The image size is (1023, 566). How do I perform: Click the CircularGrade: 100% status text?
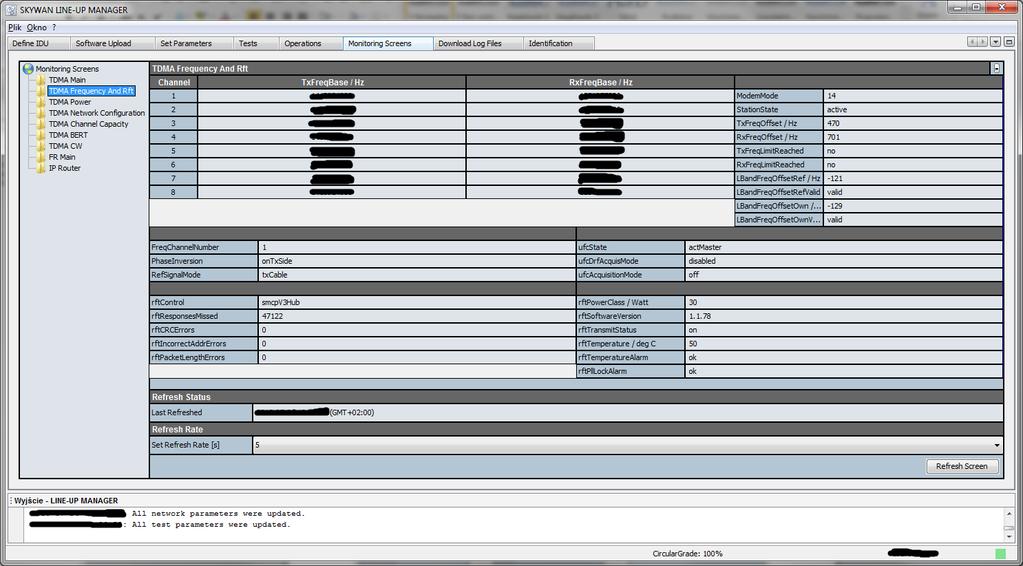point(687,554)
